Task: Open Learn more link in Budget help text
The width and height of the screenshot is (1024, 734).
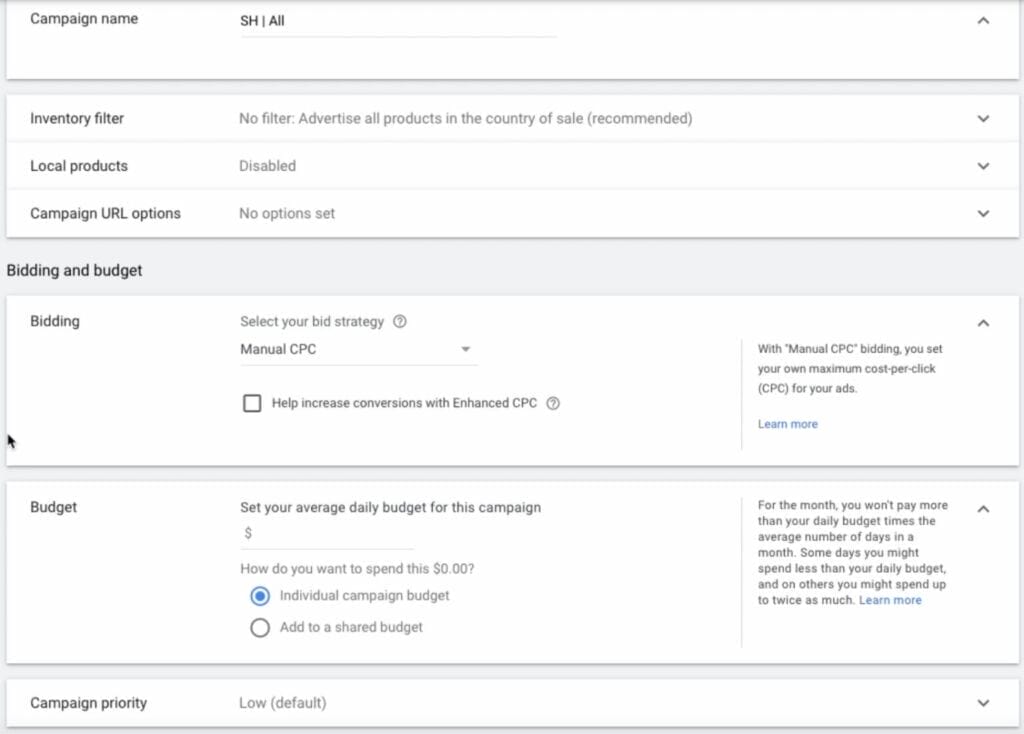Action: click(890, 600)
